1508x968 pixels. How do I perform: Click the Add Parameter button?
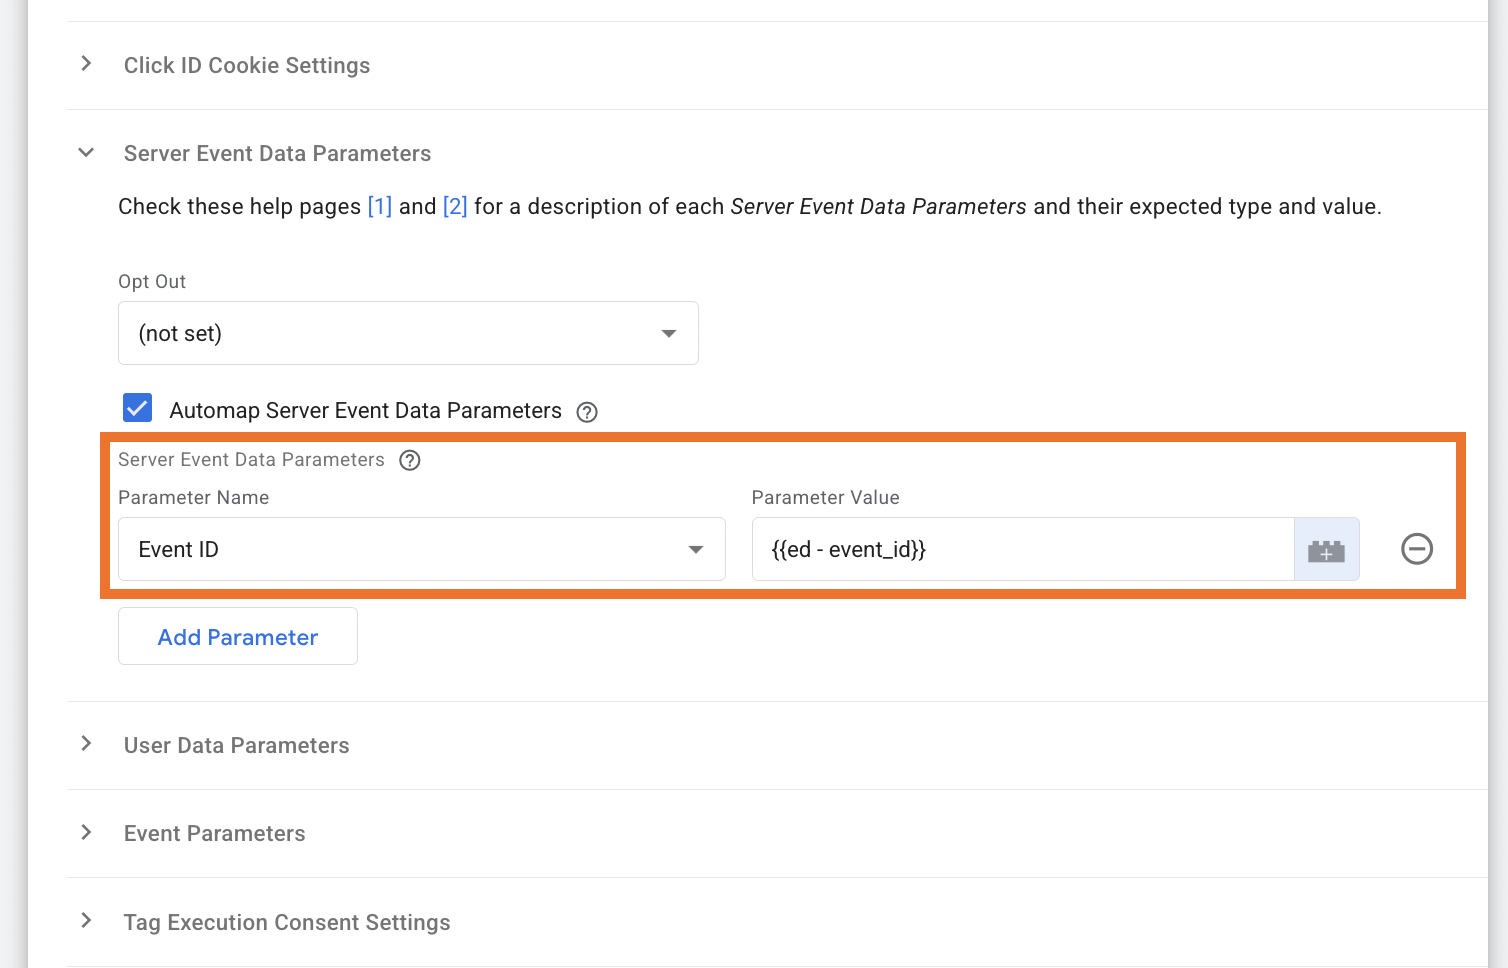[x=238, y=636]
